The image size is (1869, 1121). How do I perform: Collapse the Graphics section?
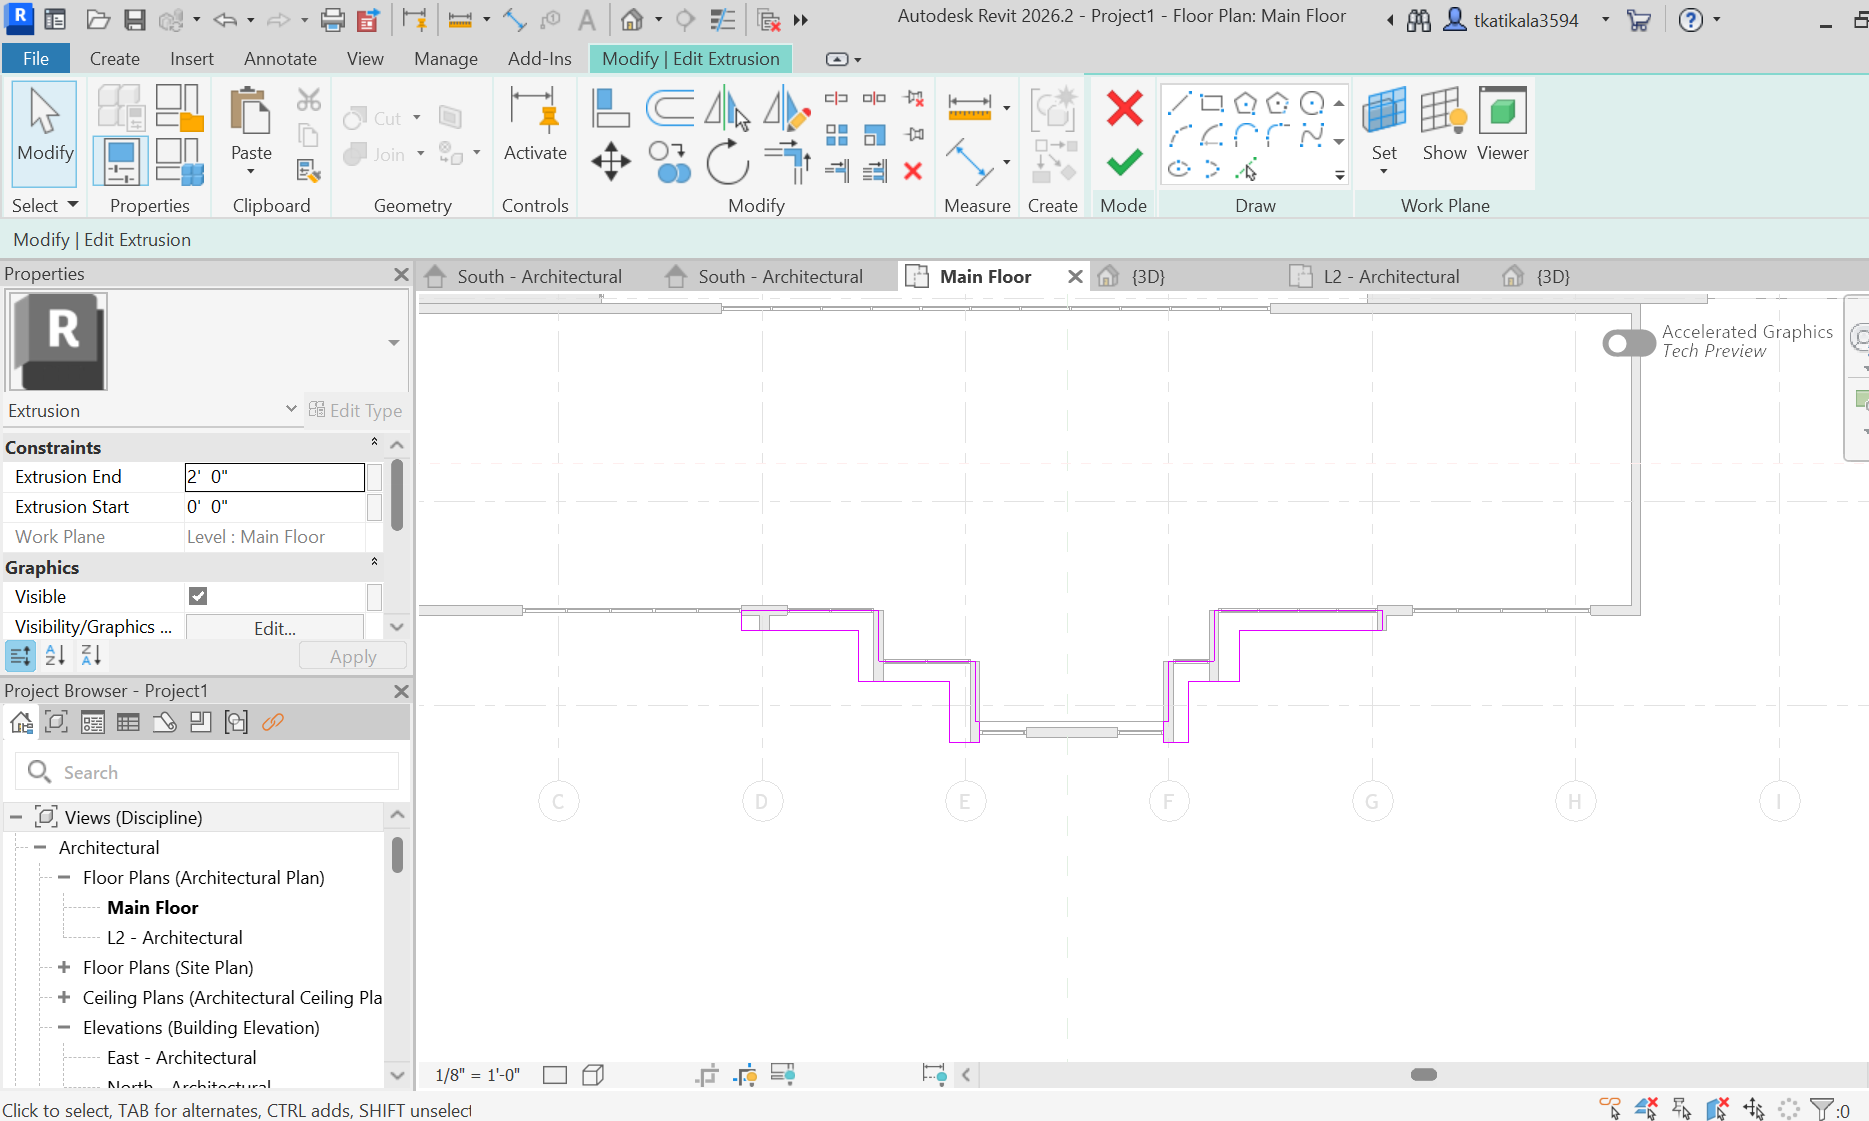pyautogui.click(x=375, y=562)
